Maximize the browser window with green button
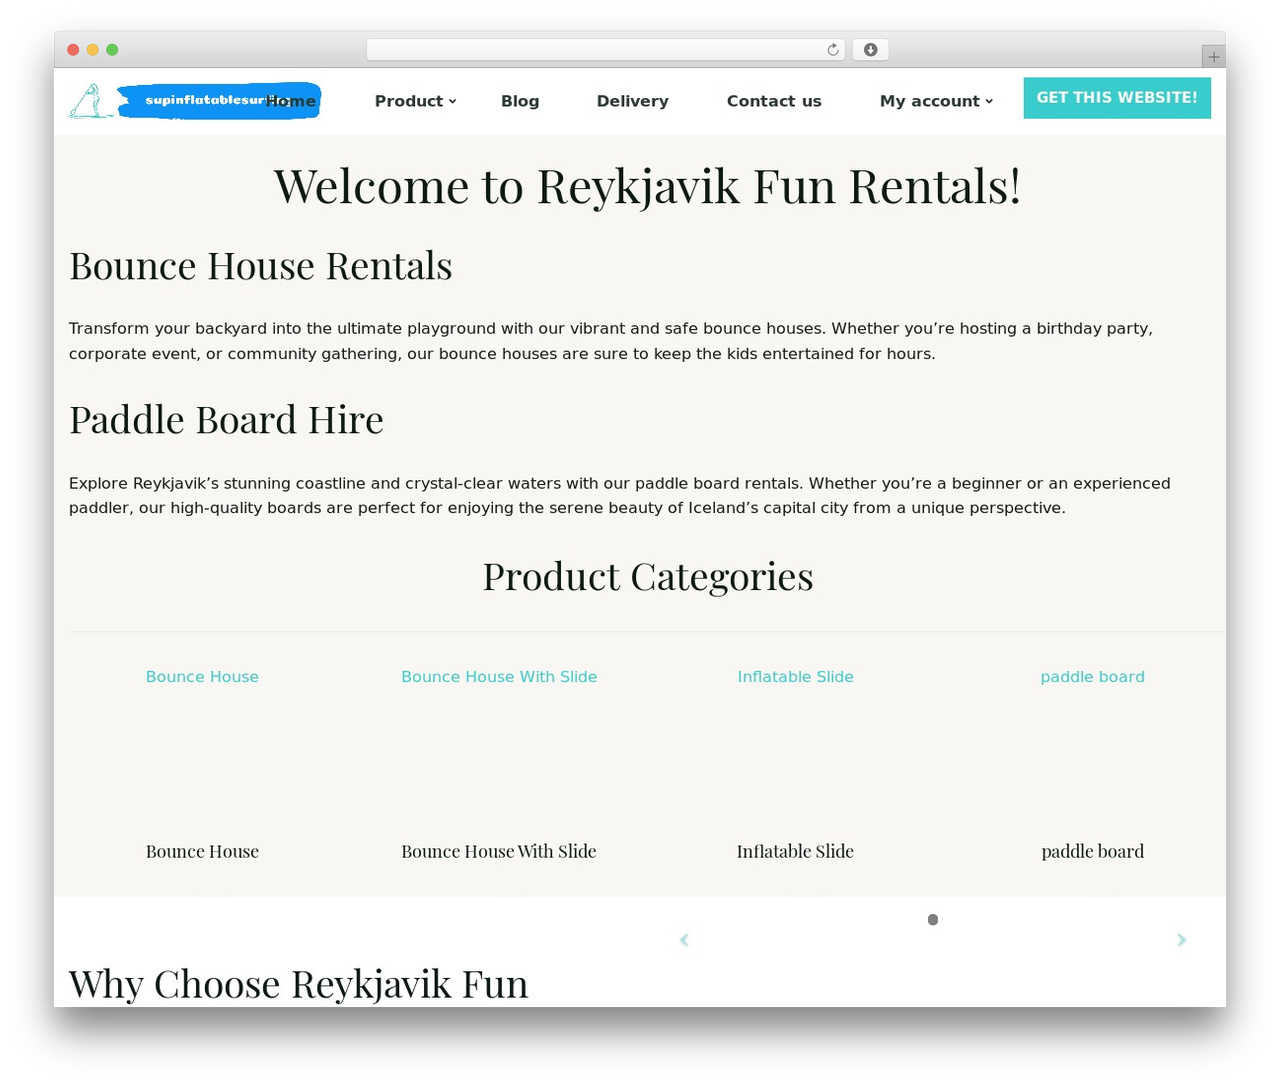Screen dimensions: 1280x1084 [112, 50]
